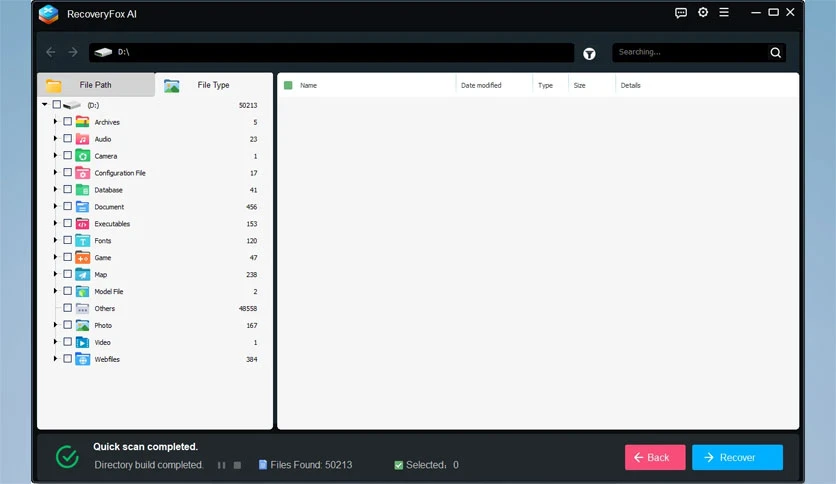This screenshot has height=484, width=836.
Task: Check the Document checkbox
Action: 68,206
